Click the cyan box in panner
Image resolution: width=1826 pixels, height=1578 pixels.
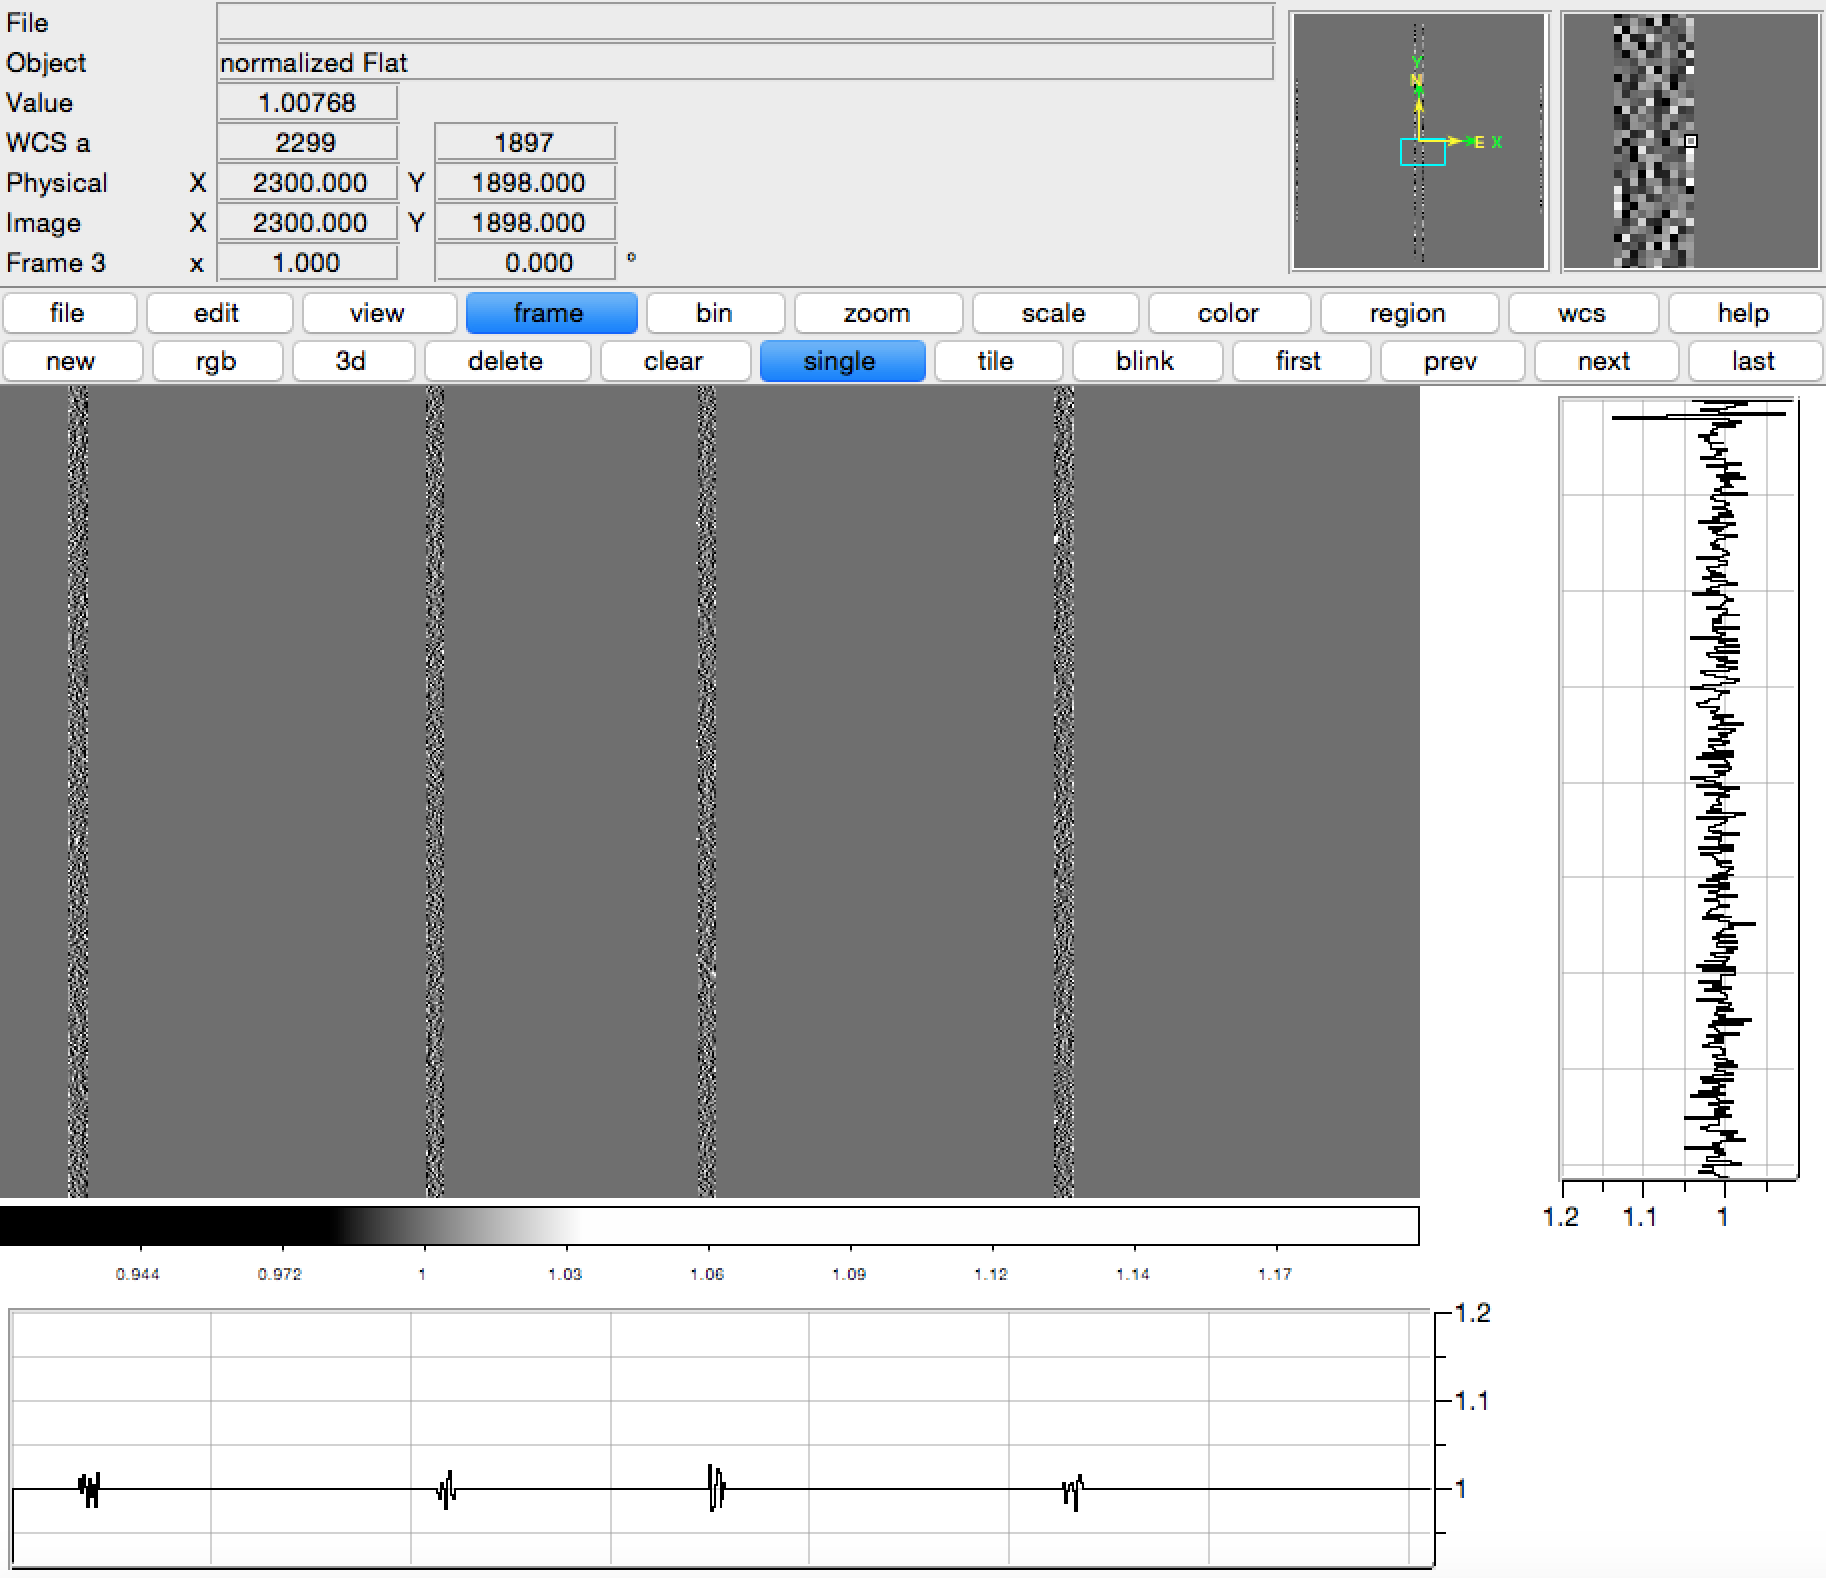click(x=1422, y=152)
